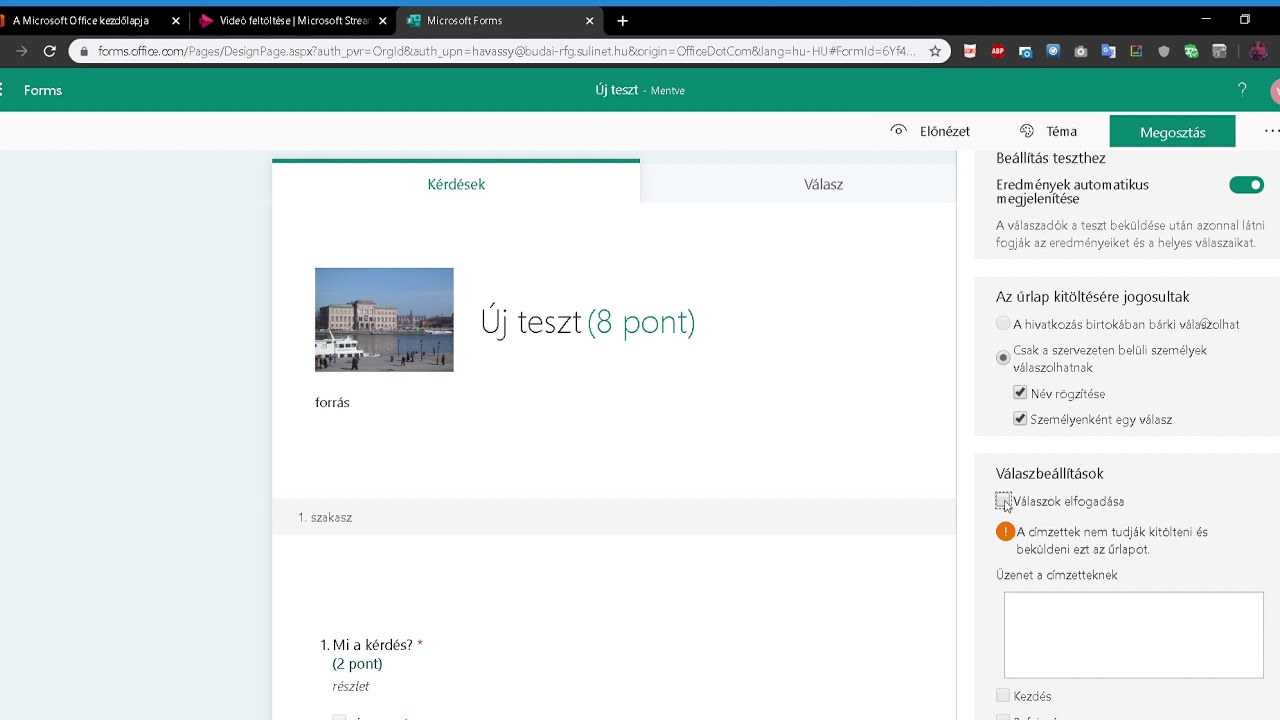Image resolution: width=1280 pixels, height=720 pixels.
Task: Click the Új teszt form title
Action: [x=531, y=322]
